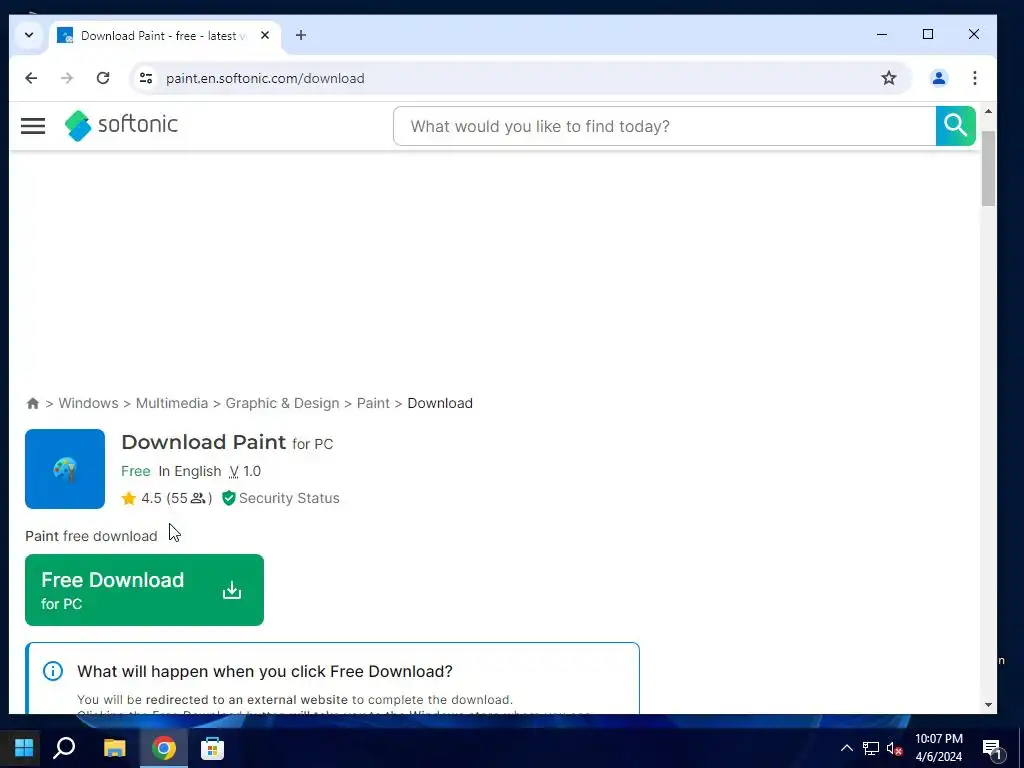The width and height of the screenshot is (1024, 768).
Task: Open the Softonic hamburger menu
Action: [33, 125]
